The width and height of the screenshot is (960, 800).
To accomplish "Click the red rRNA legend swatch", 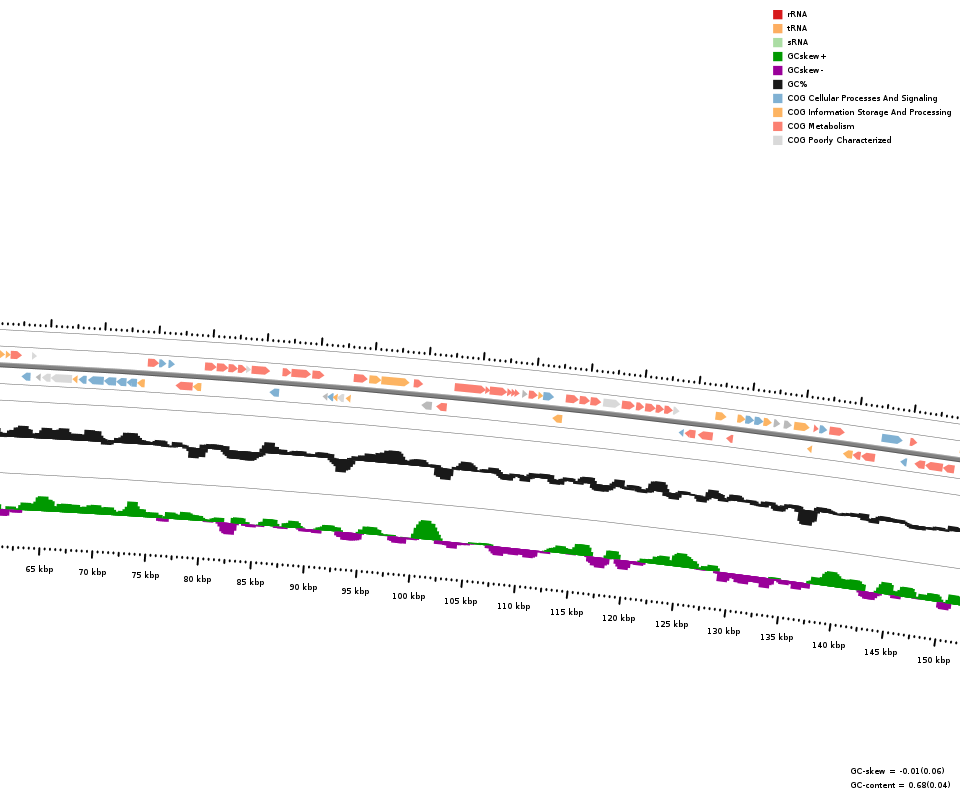I will [777, 14].
